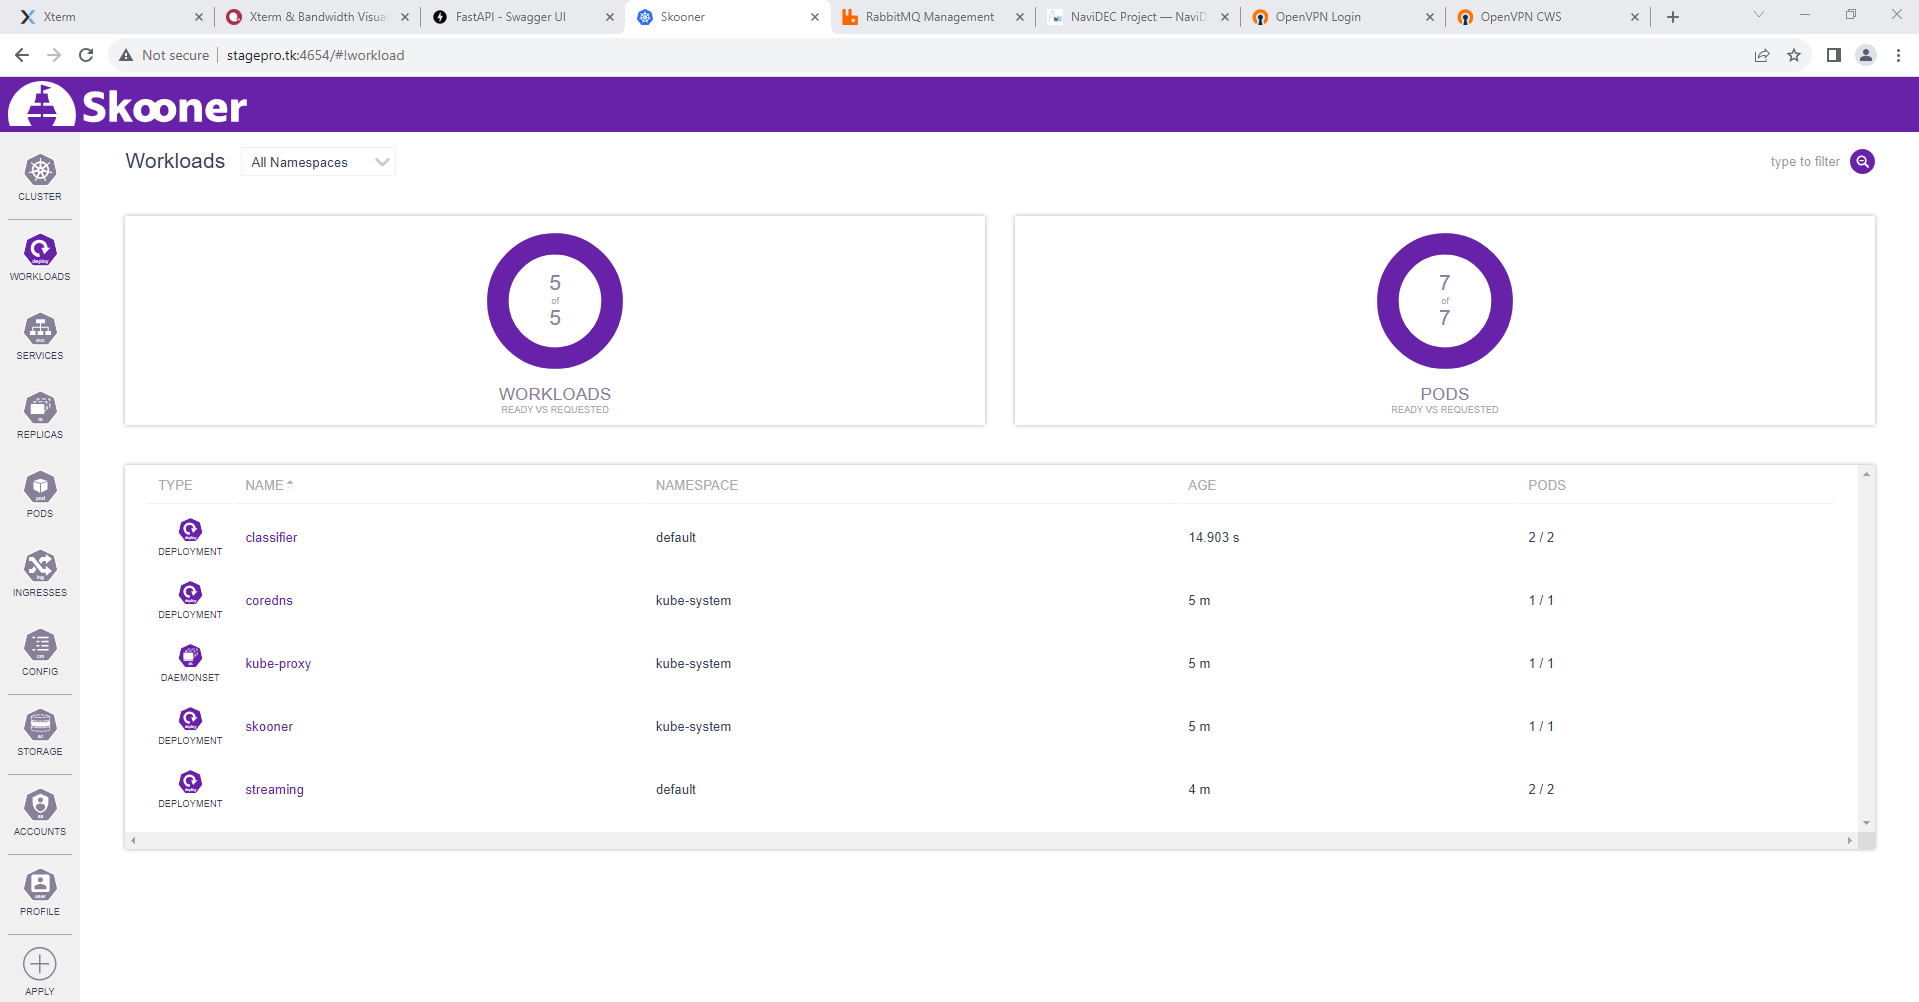This screenshot has height=1002, width=1919.
Task: Click the Namespace column header
Action: [696, 485]
